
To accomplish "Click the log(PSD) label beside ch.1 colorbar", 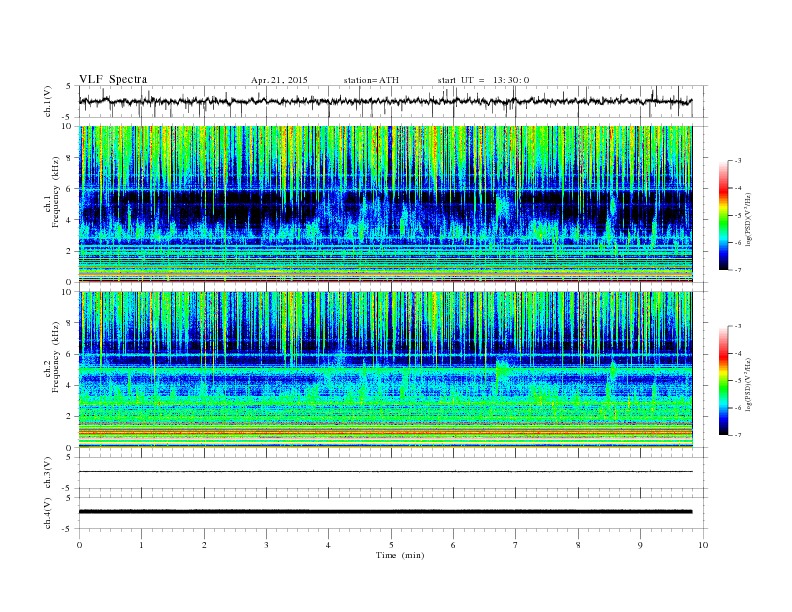I will tap(749, 219).
